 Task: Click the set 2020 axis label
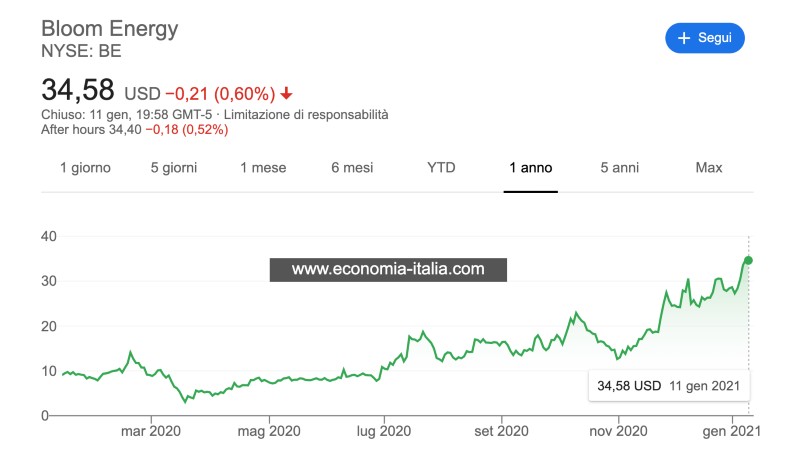coord(501,431)
